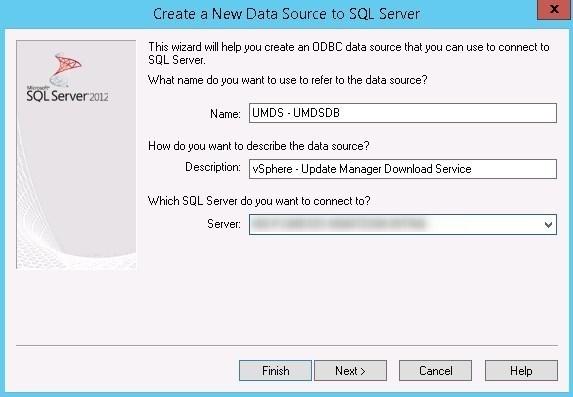The width and height of the screenshot is (573, 397).
Task: Advance with the Next > button
Action: tap(350, 371)
